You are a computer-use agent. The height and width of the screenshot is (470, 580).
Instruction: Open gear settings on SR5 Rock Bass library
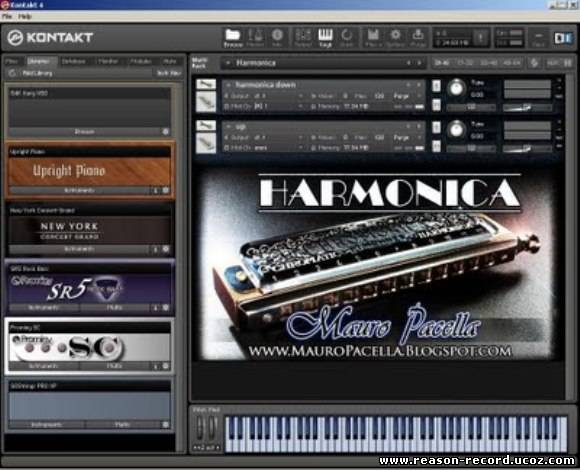(166, 307)
